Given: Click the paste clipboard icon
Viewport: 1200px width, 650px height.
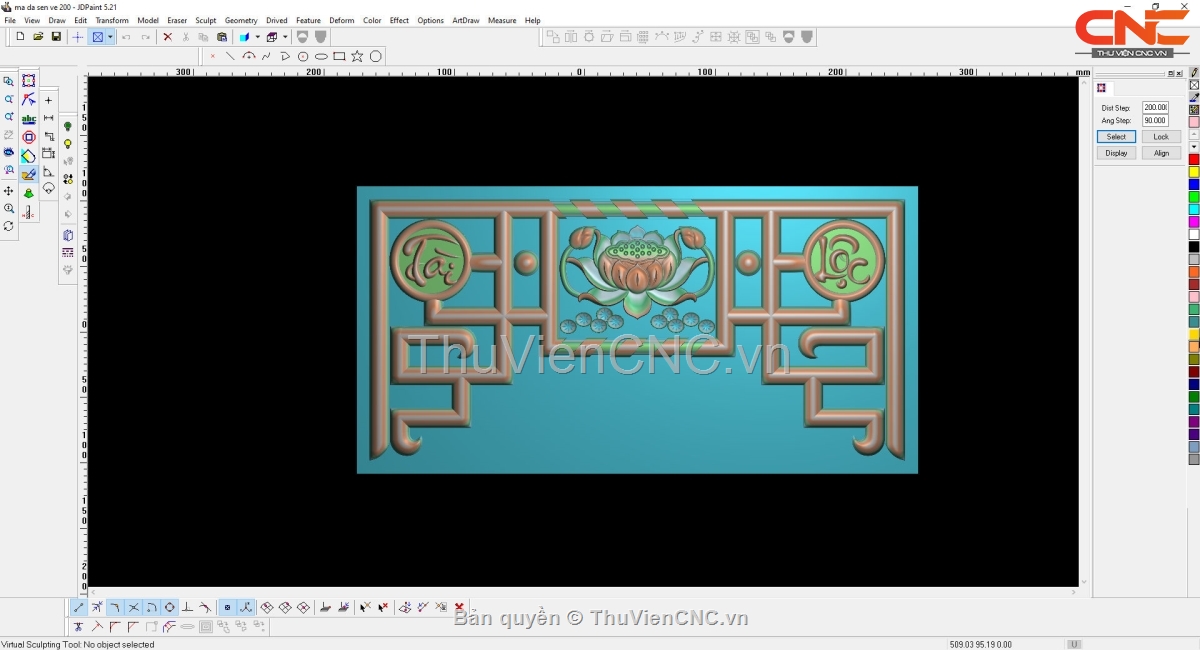Looking at the screenshot, I should [222, 37].
